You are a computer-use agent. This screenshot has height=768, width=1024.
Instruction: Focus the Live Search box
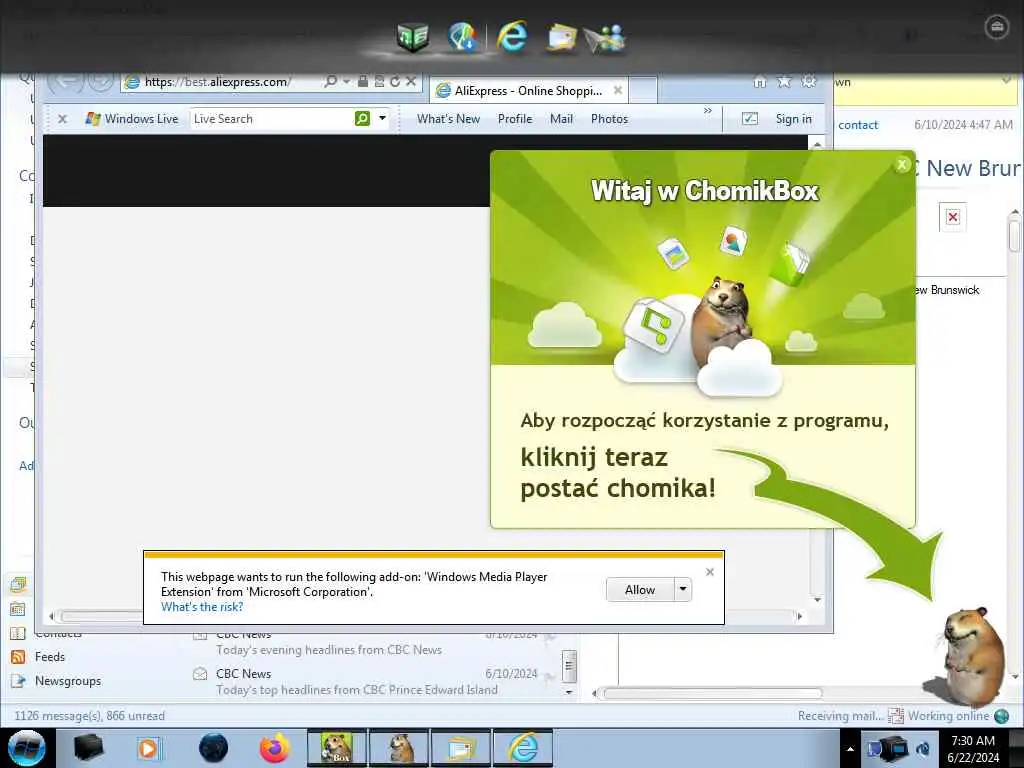click(x=271, y=119)
